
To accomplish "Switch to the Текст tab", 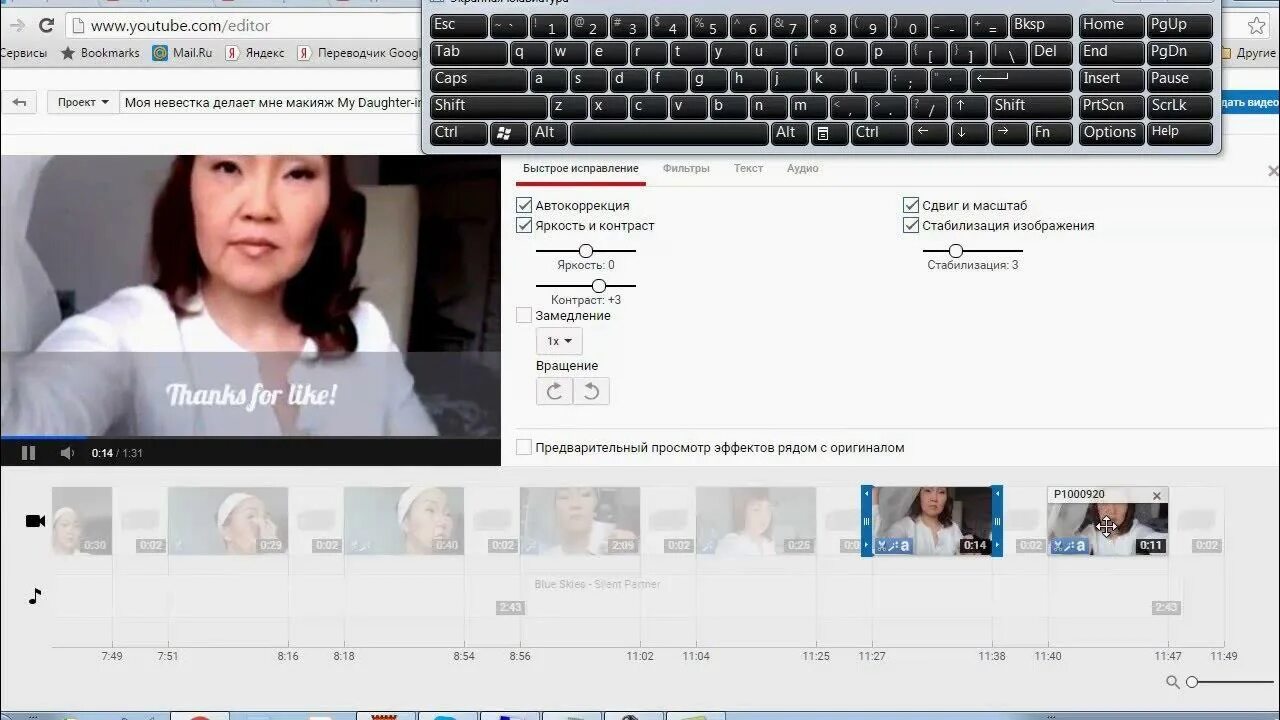I will (748, 168).
